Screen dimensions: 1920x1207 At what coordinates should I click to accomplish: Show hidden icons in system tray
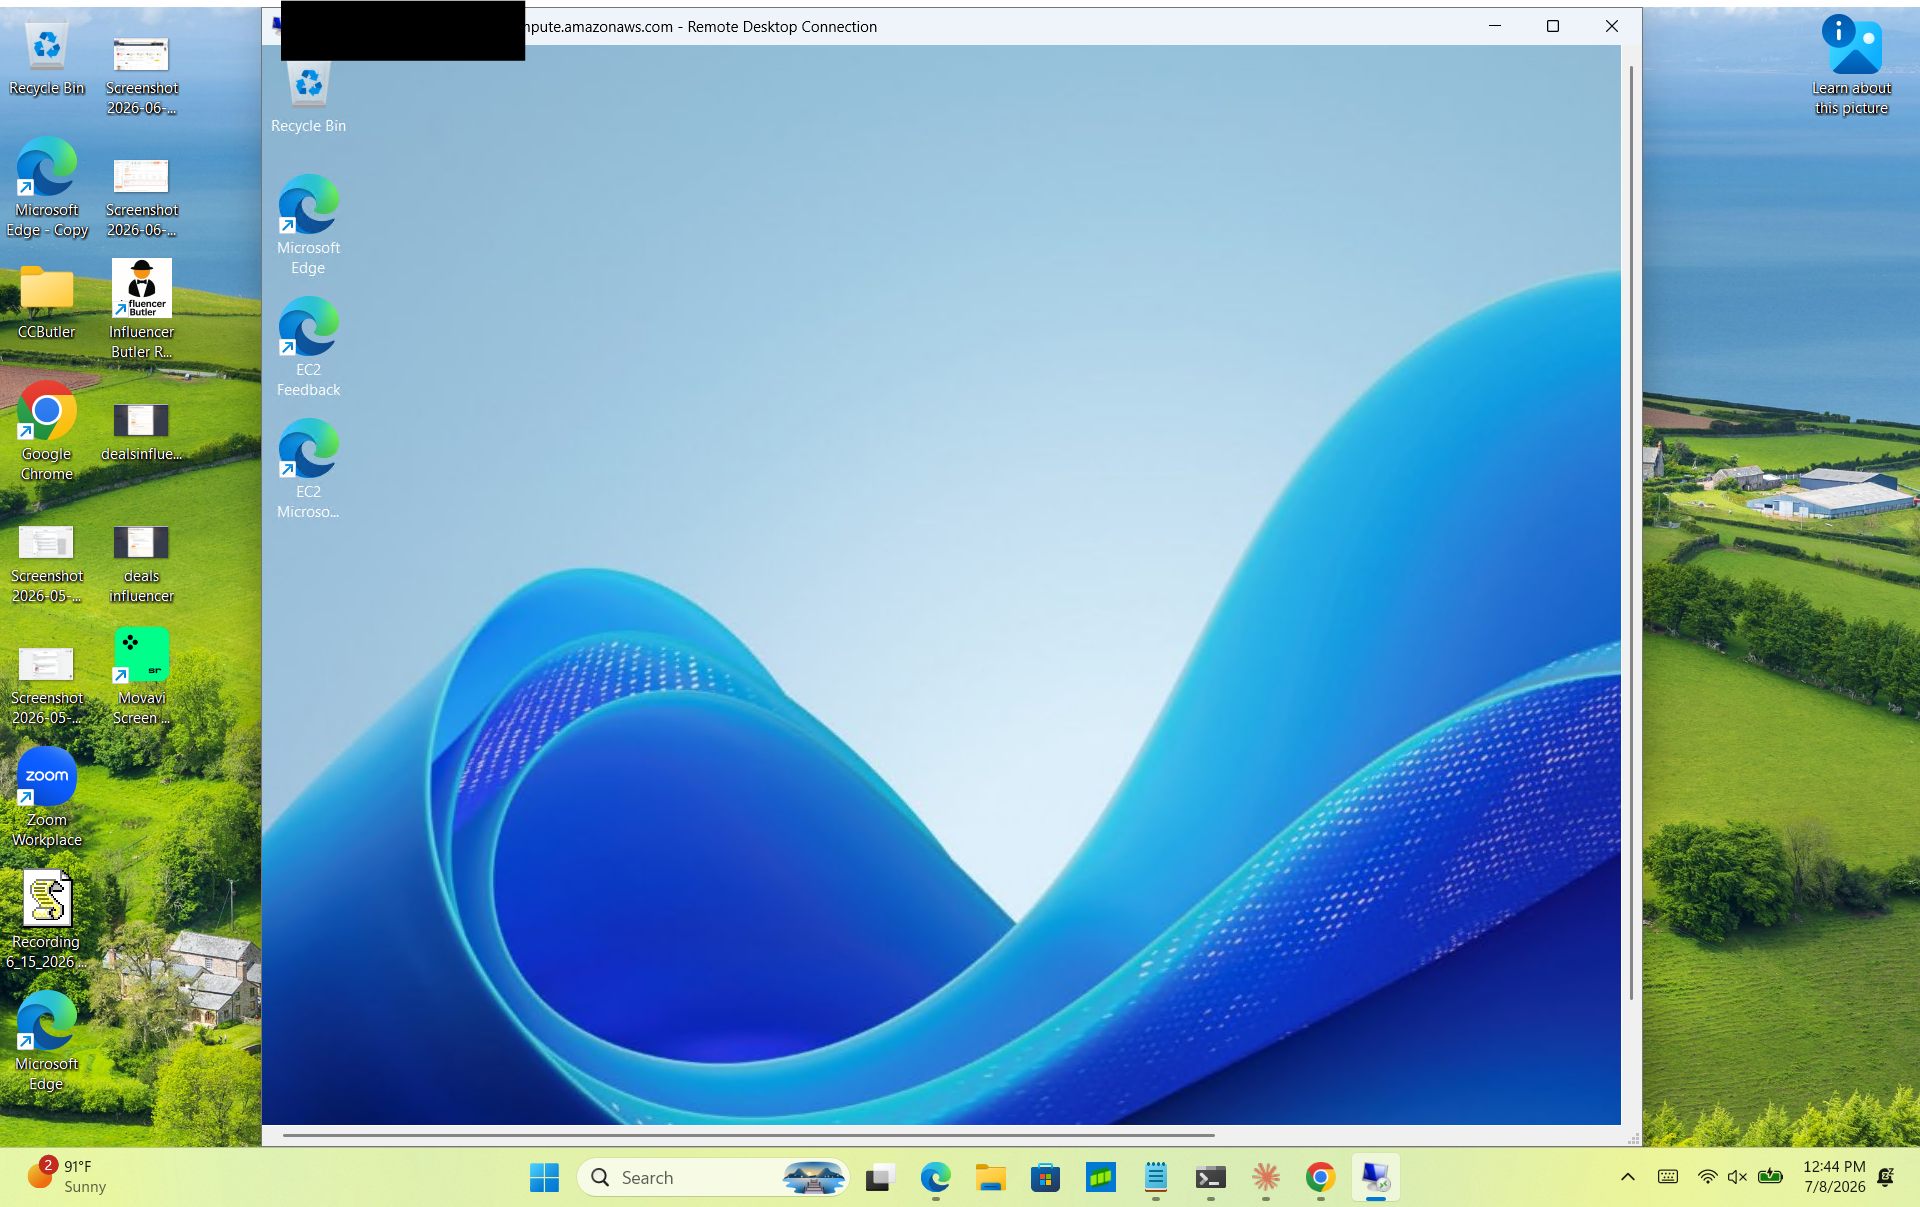click(x=1628, y=1177)
